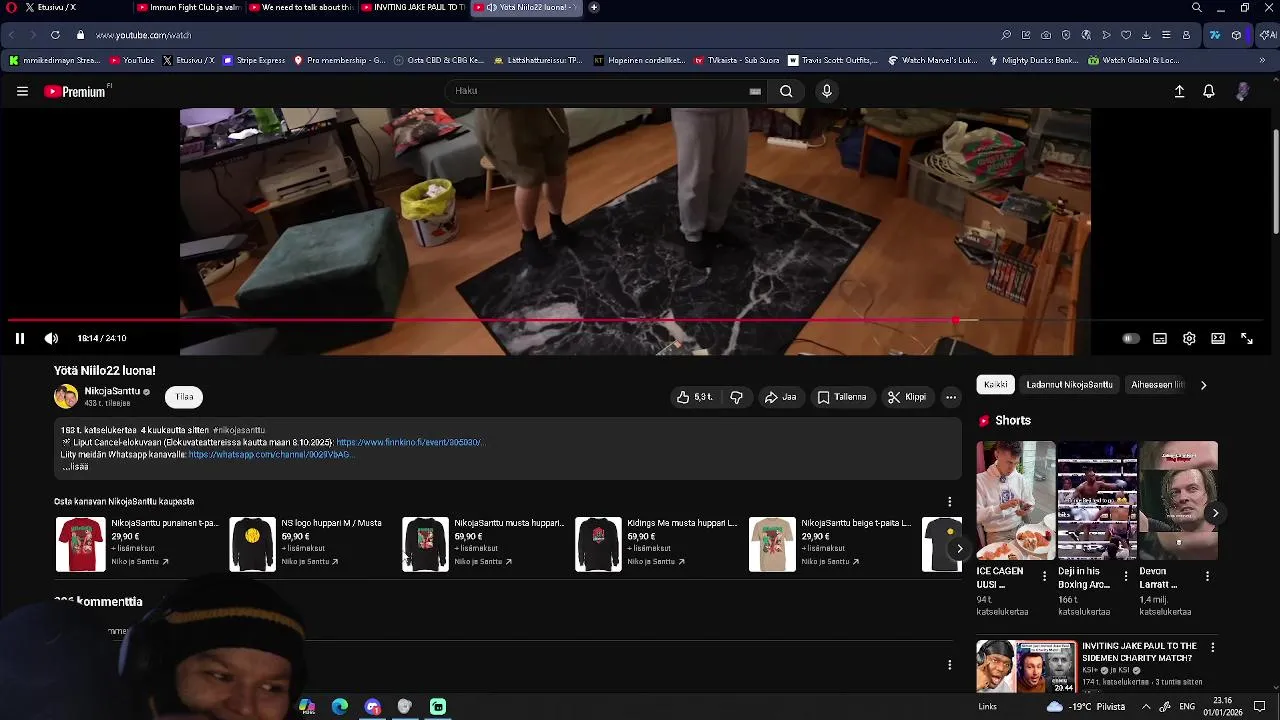Image resolution: width=1280 pixels, height=720 pixels.
Task: Open the player settings gear
Action: coord(1189,339)
